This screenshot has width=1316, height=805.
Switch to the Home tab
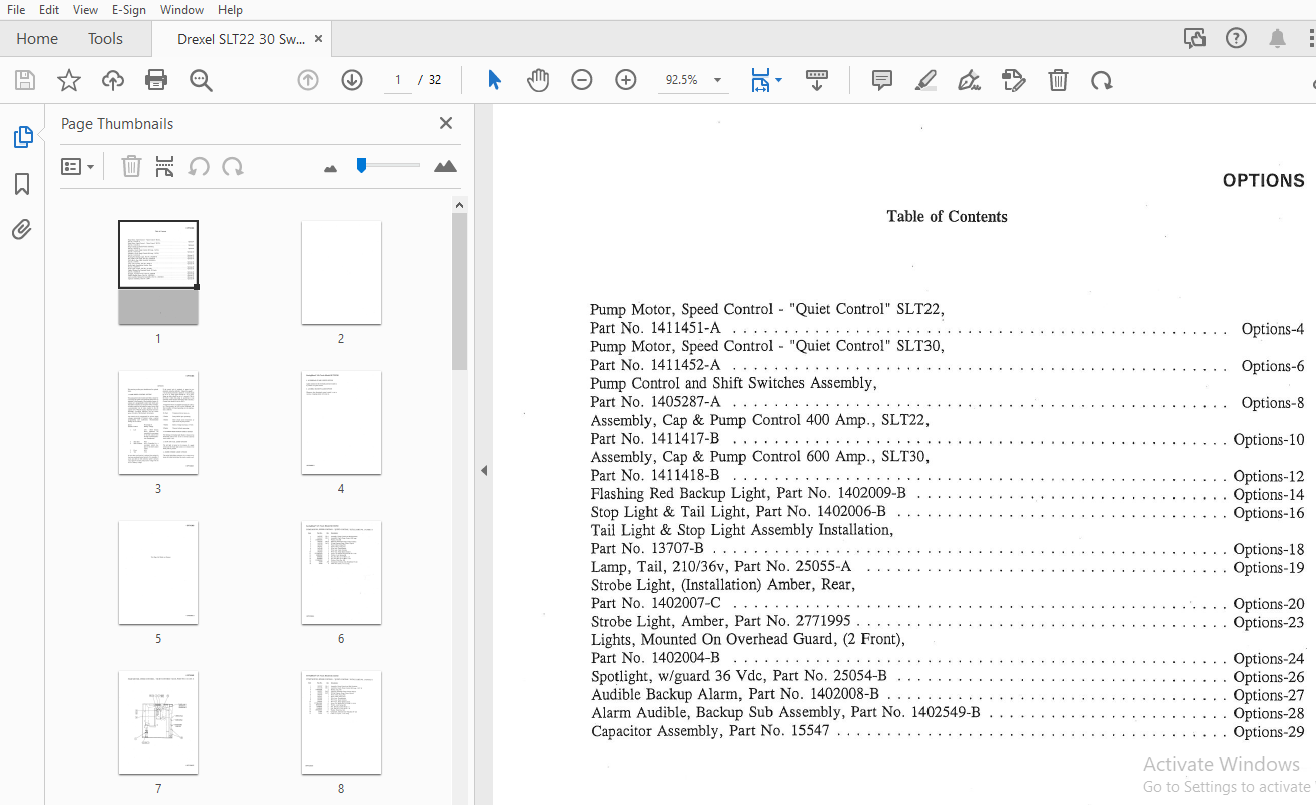(x=37, y=39)
